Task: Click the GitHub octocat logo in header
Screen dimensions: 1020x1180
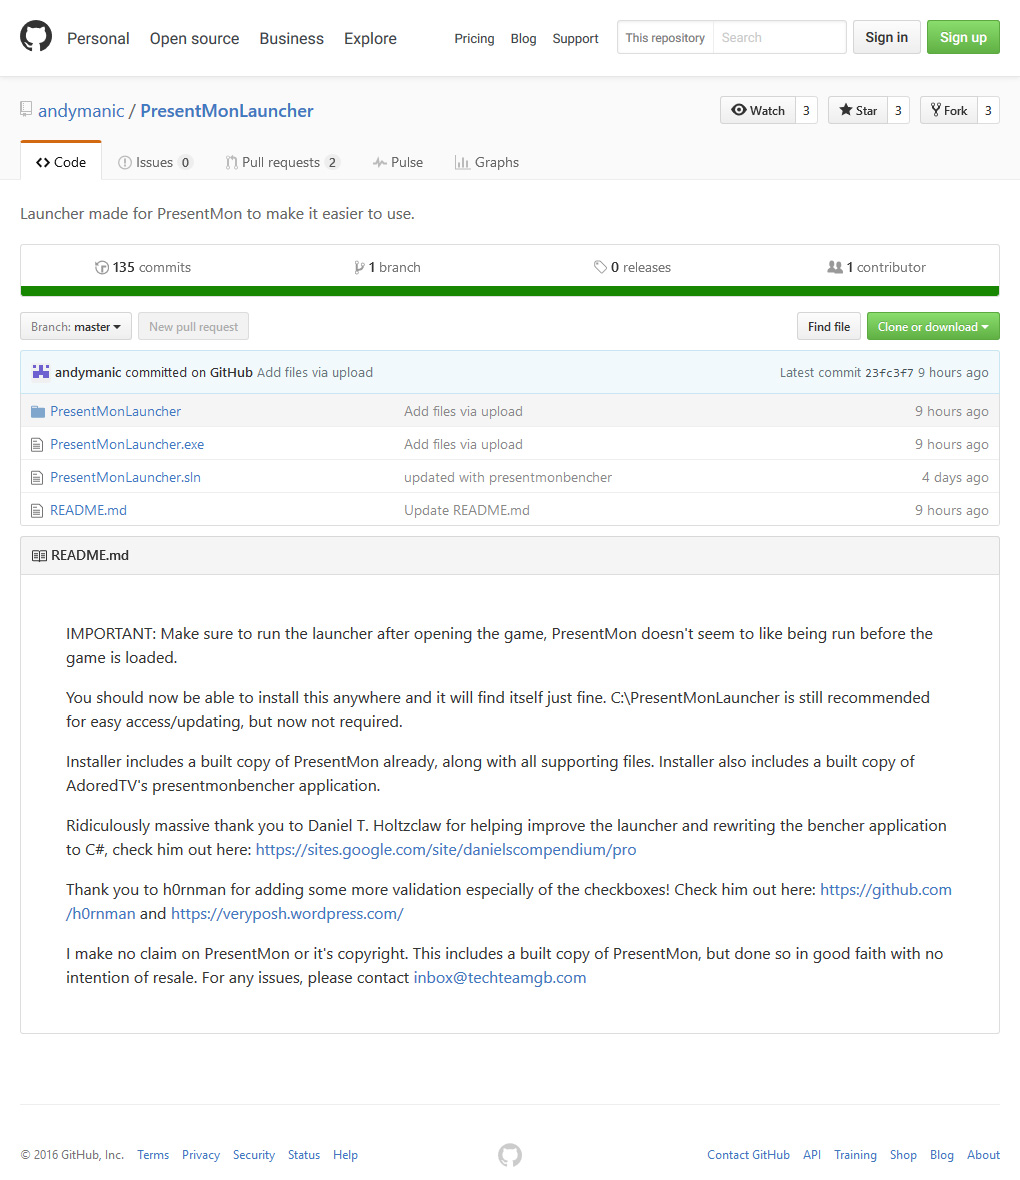Action: 36,37
